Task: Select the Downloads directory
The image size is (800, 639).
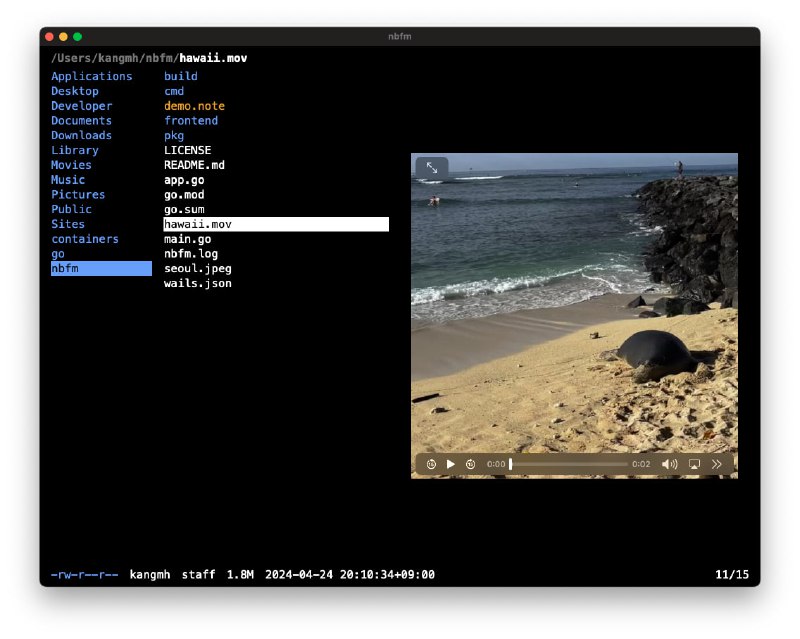Action: 81,135
